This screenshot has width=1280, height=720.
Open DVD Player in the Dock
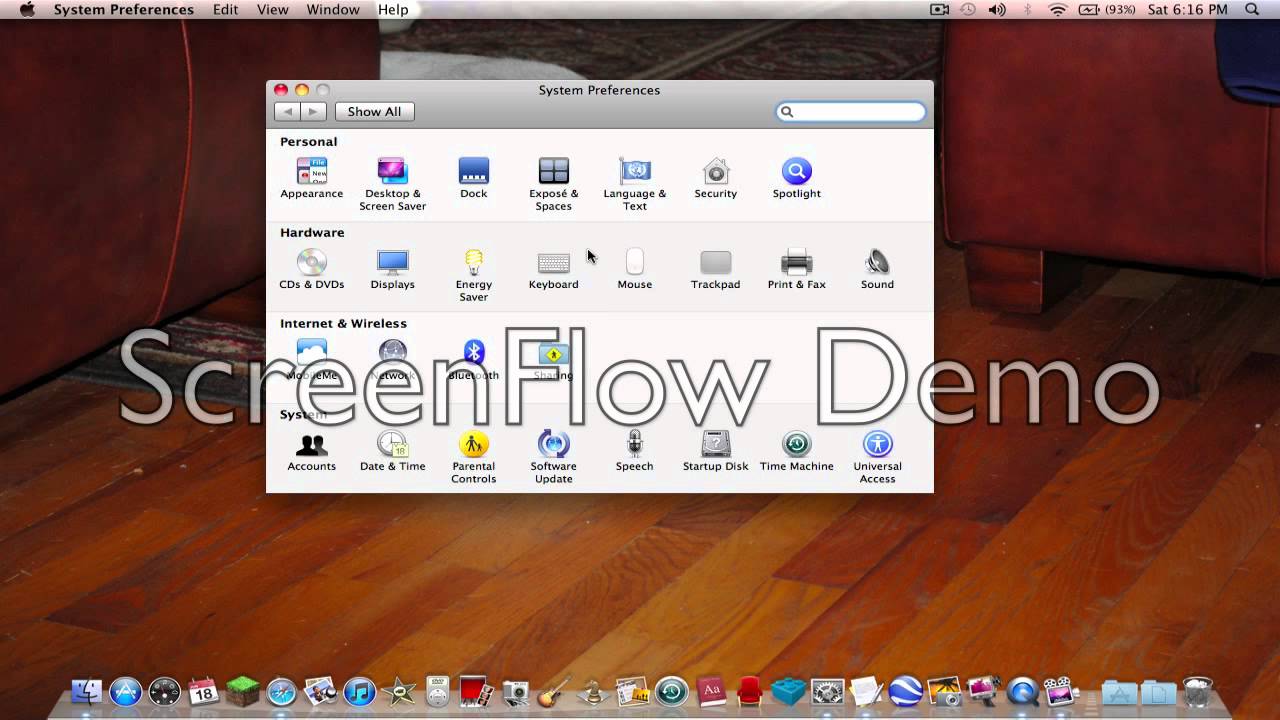(x=438, y=691)
